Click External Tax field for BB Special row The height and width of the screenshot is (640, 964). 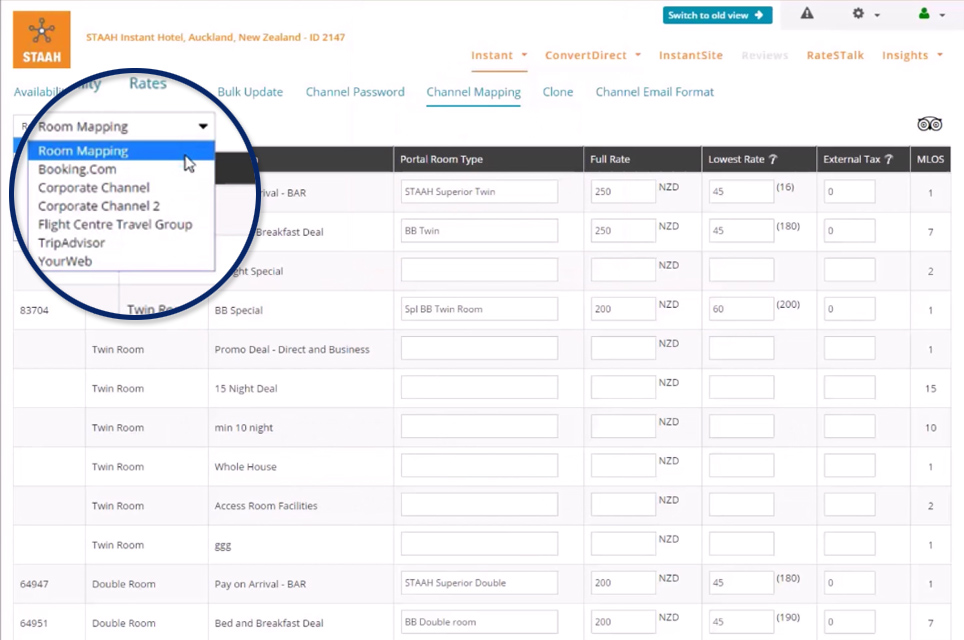click(x=850, y=309)
